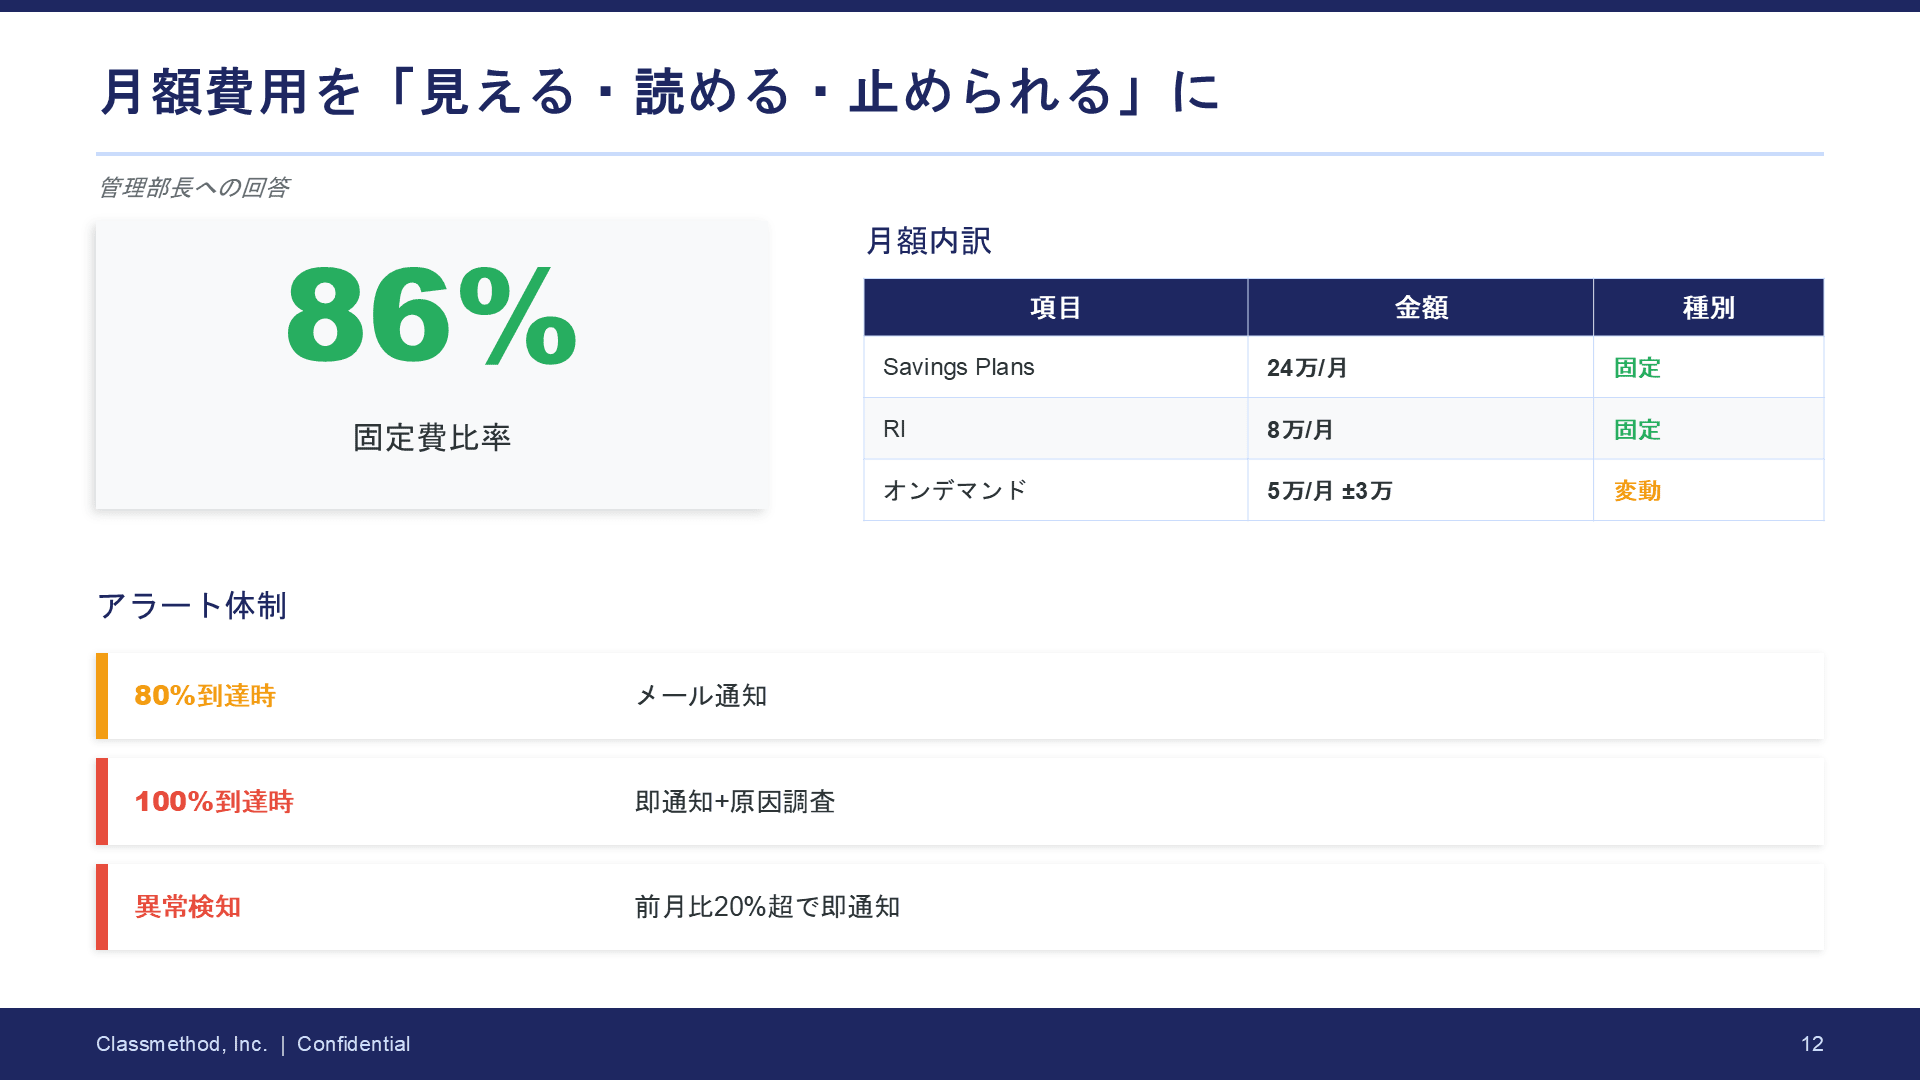
Task: Click the orange 変動 type label
Action: 1637,491
